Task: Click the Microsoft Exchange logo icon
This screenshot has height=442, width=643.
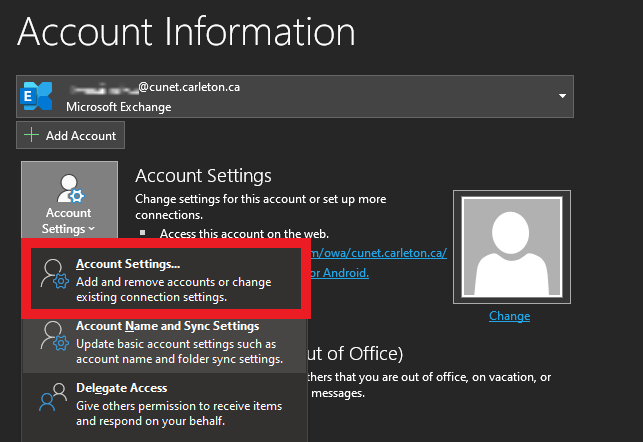Action: (x=37, y=96)
